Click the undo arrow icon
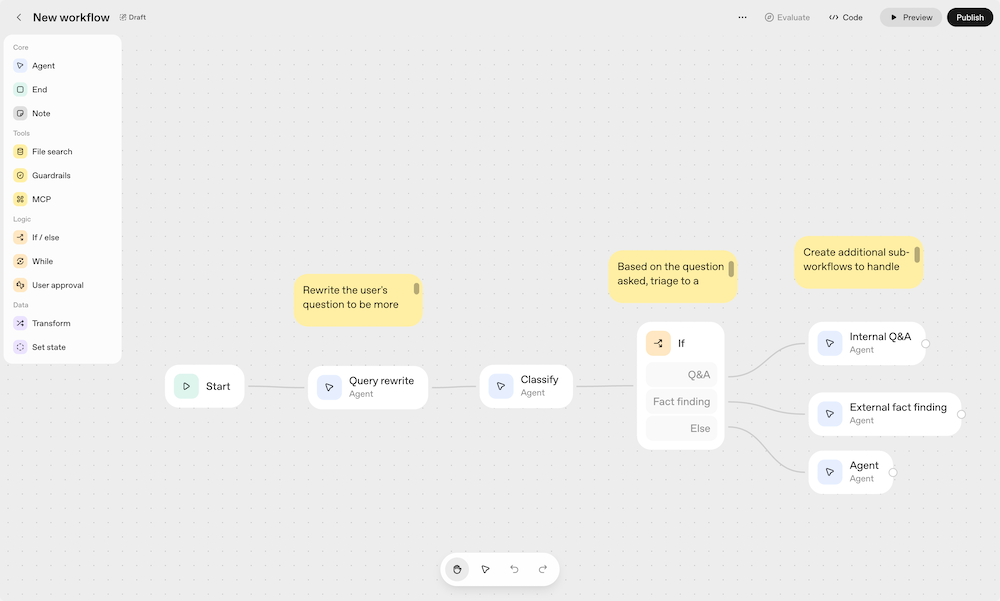1000x601 pixels. [x=514, y=569]
